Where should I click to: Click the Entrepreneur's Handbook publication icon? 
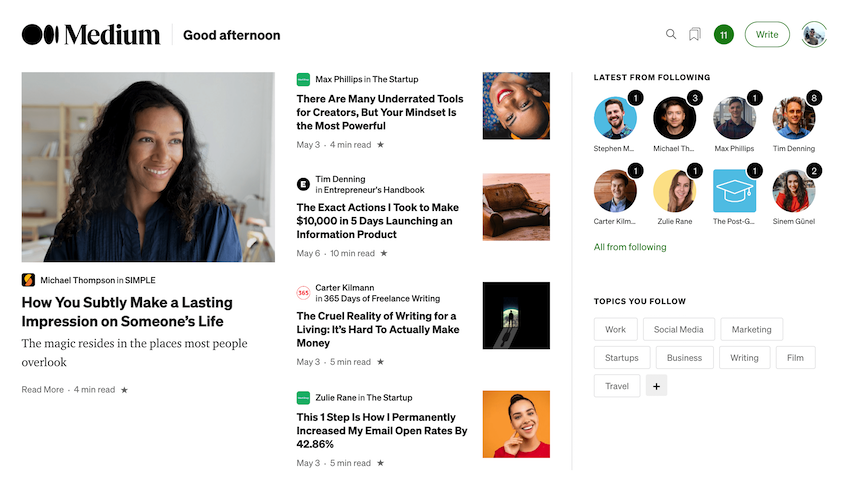point(303,184)
